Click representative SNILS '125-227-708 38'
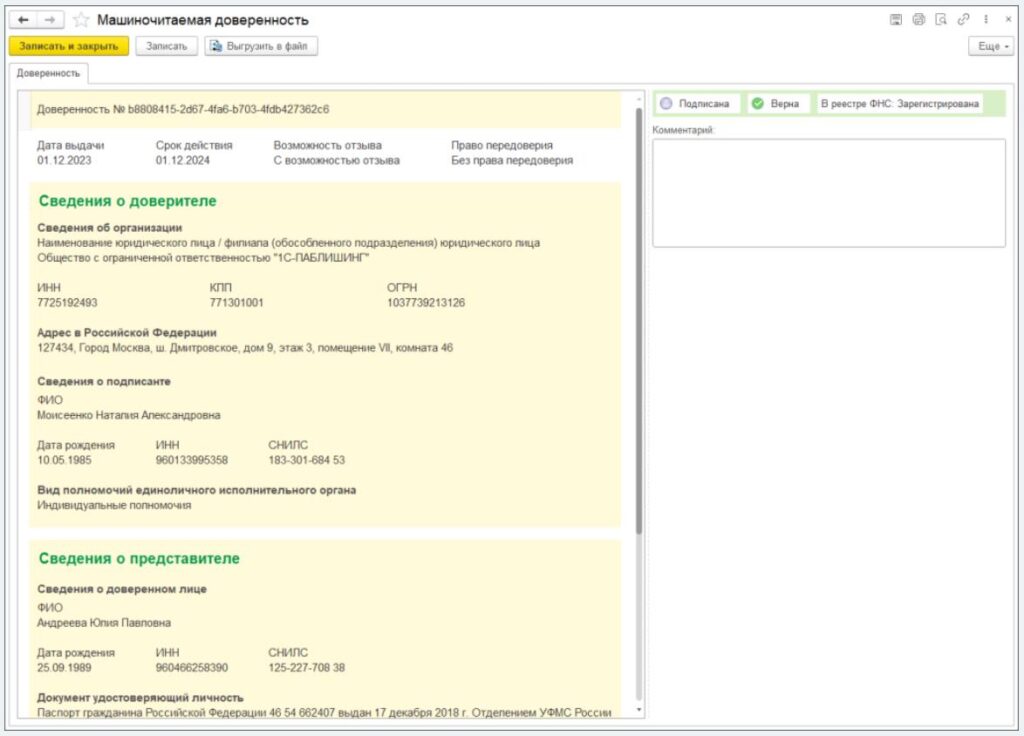 point(306,668)
